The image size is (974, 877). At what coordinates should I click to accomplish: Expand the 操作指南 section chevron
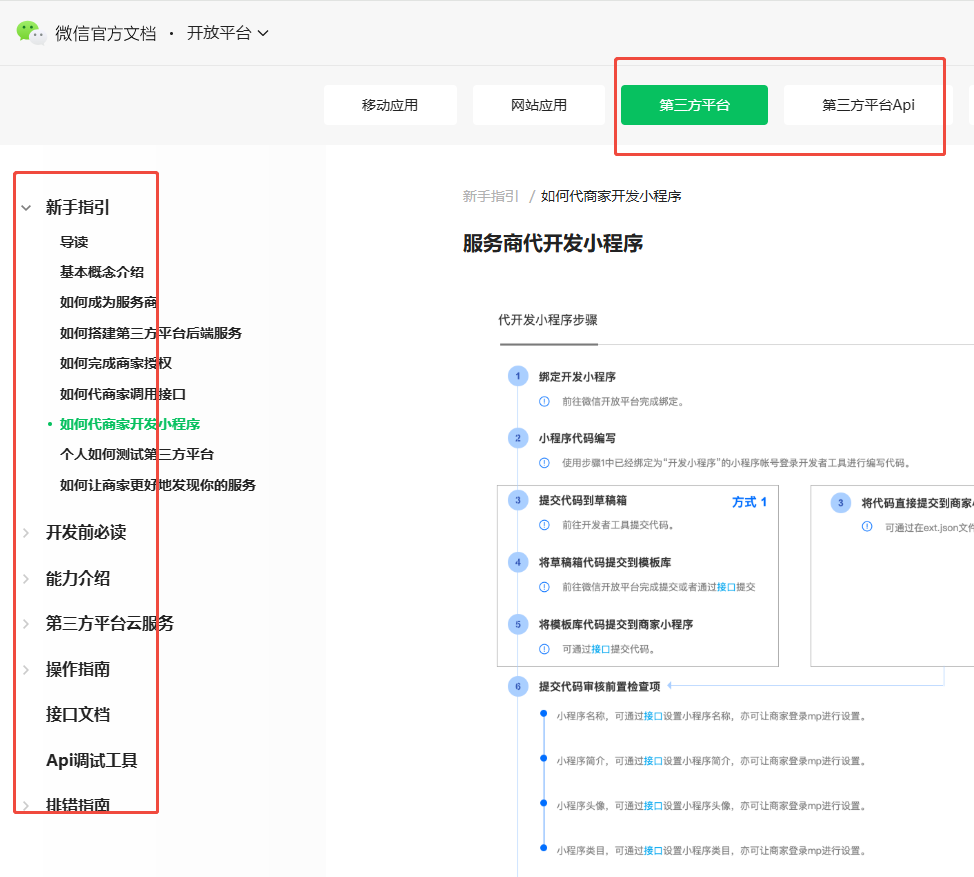pyautogui.click(x=26, y=670)
